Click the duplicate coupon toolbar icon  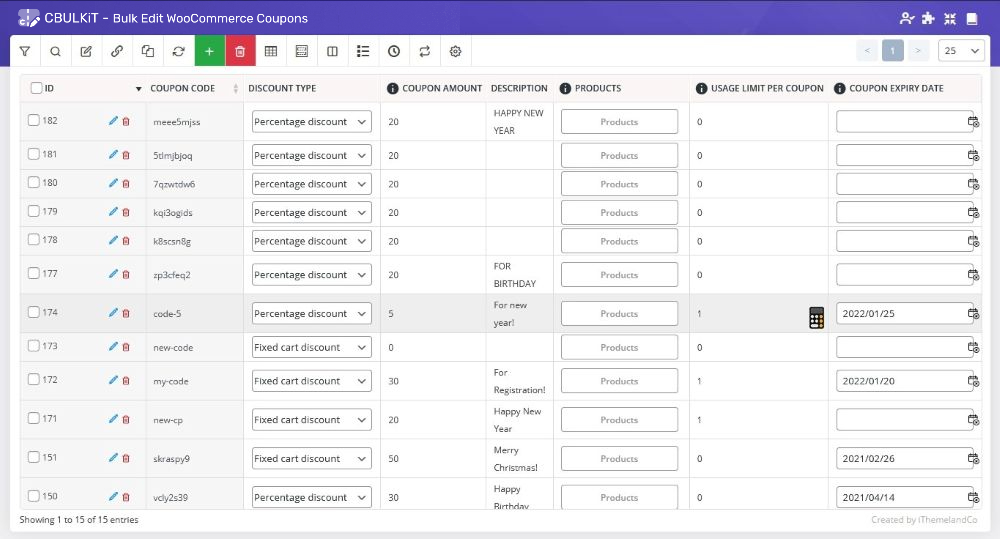[148, 51]
